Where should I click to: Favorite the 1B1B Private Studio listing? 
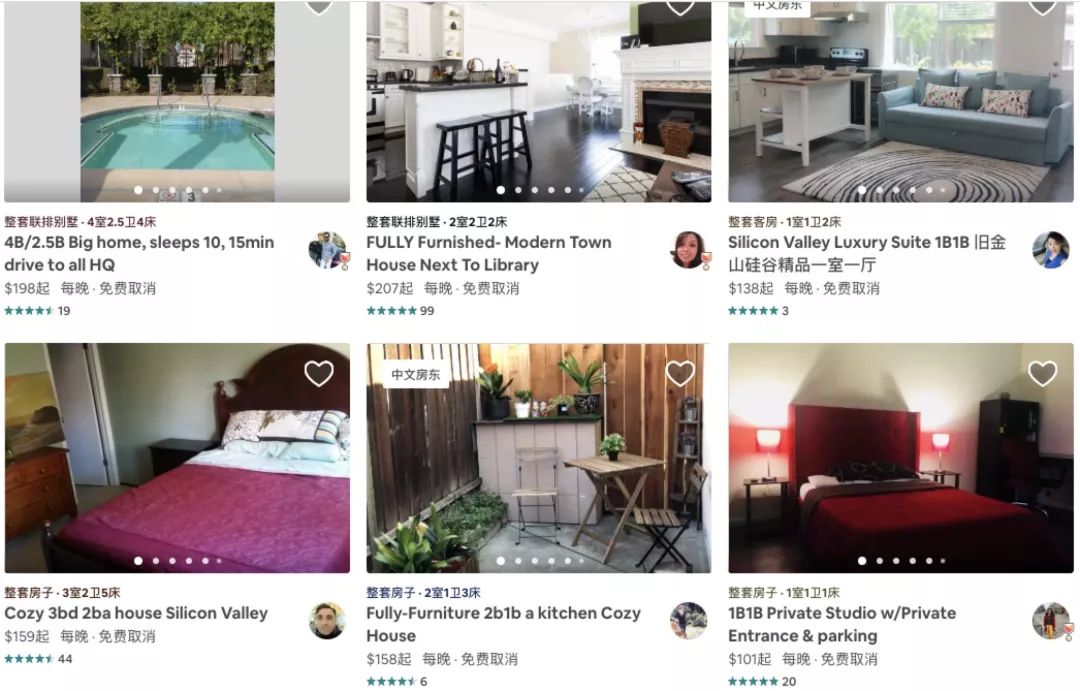pos(1042,373)
